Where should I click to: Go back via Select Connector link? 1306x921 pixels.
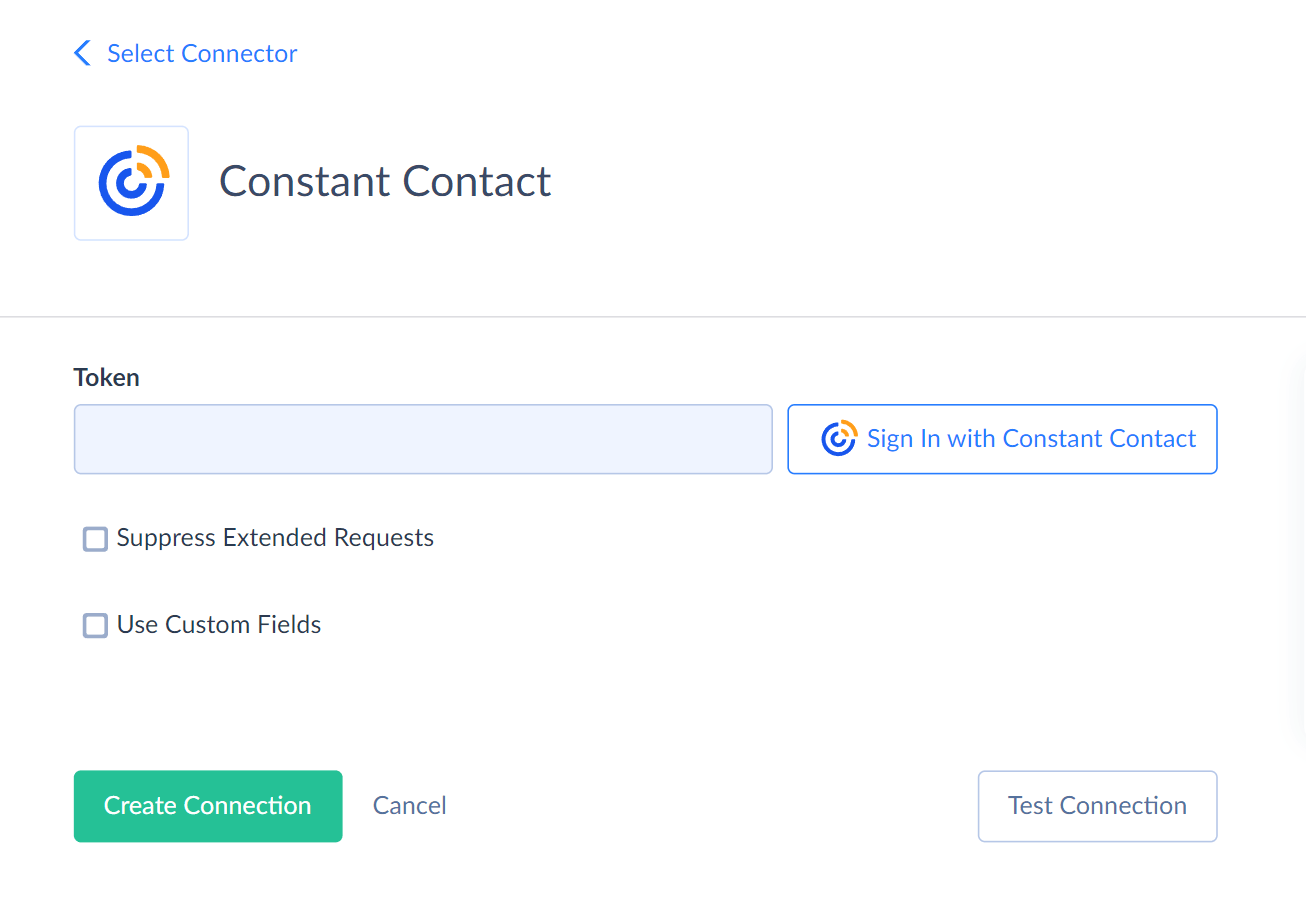tap(201, 53)
